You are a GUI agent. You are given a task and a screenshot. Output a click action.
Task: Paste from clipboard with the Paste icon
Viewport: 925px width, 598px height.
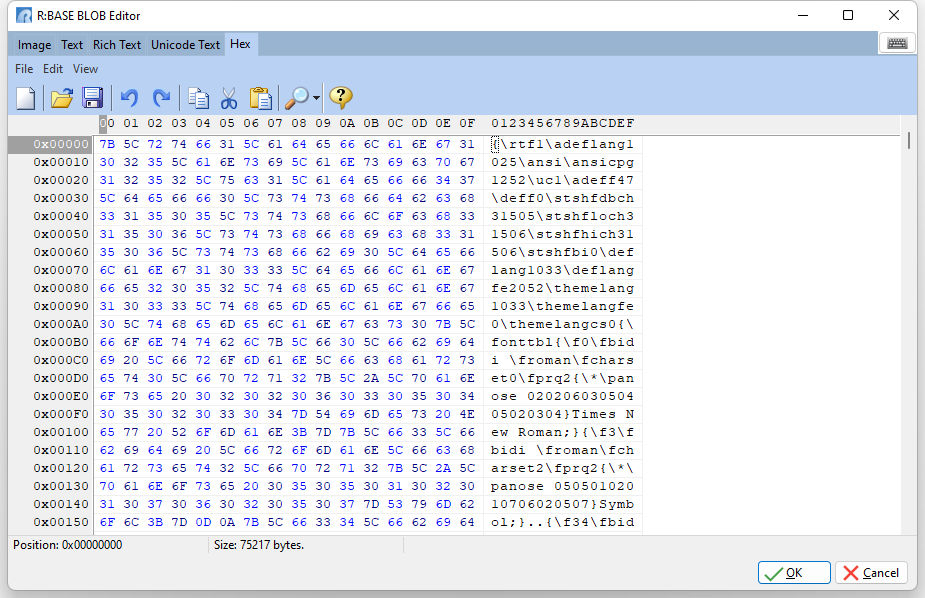coord(260,98)
